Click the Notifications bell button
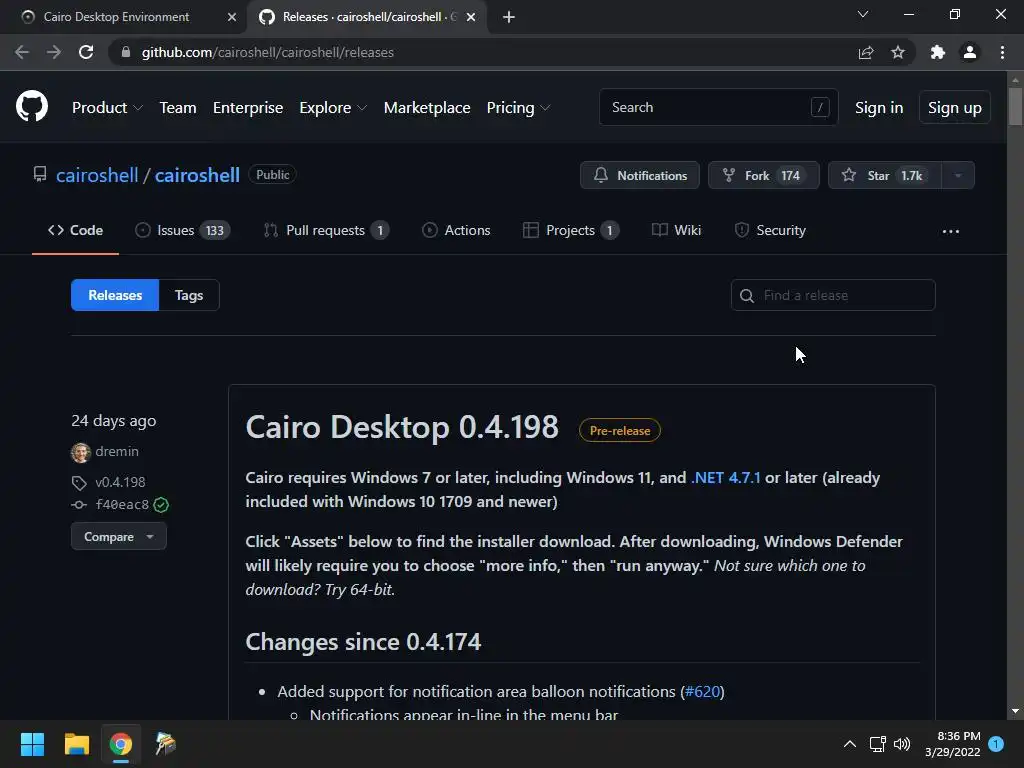 (x=639, y=175)
